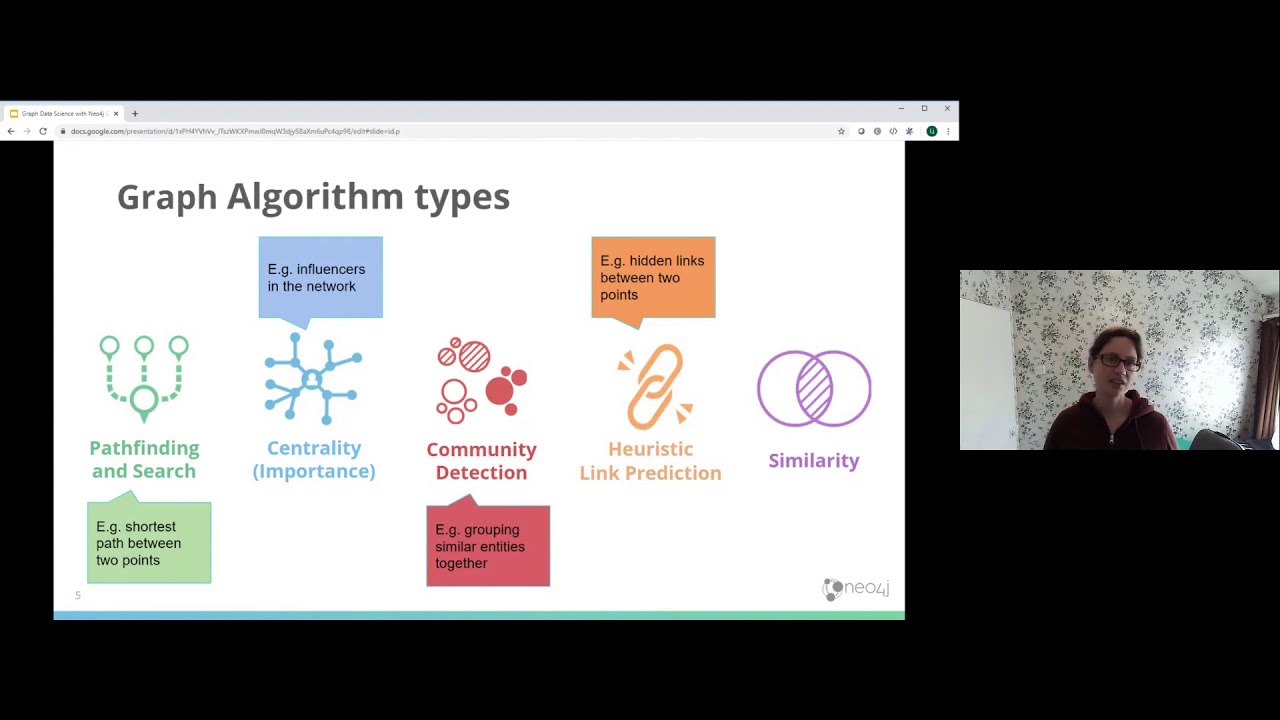Screen dimensions: 1280x720
Task: Click the Pathfinding and Search icon
Action: [x=144, y=378]
